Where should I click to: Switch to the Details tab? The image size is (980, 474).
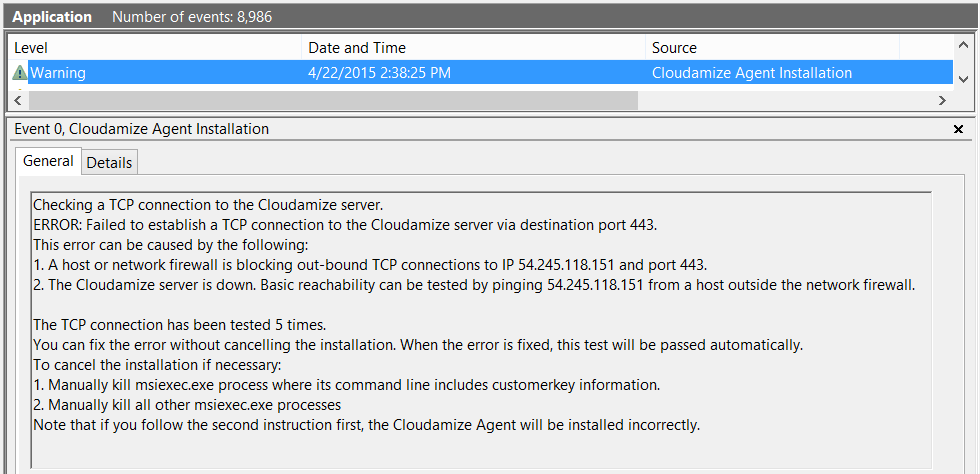pyautogui.click(x=109, y=162)
